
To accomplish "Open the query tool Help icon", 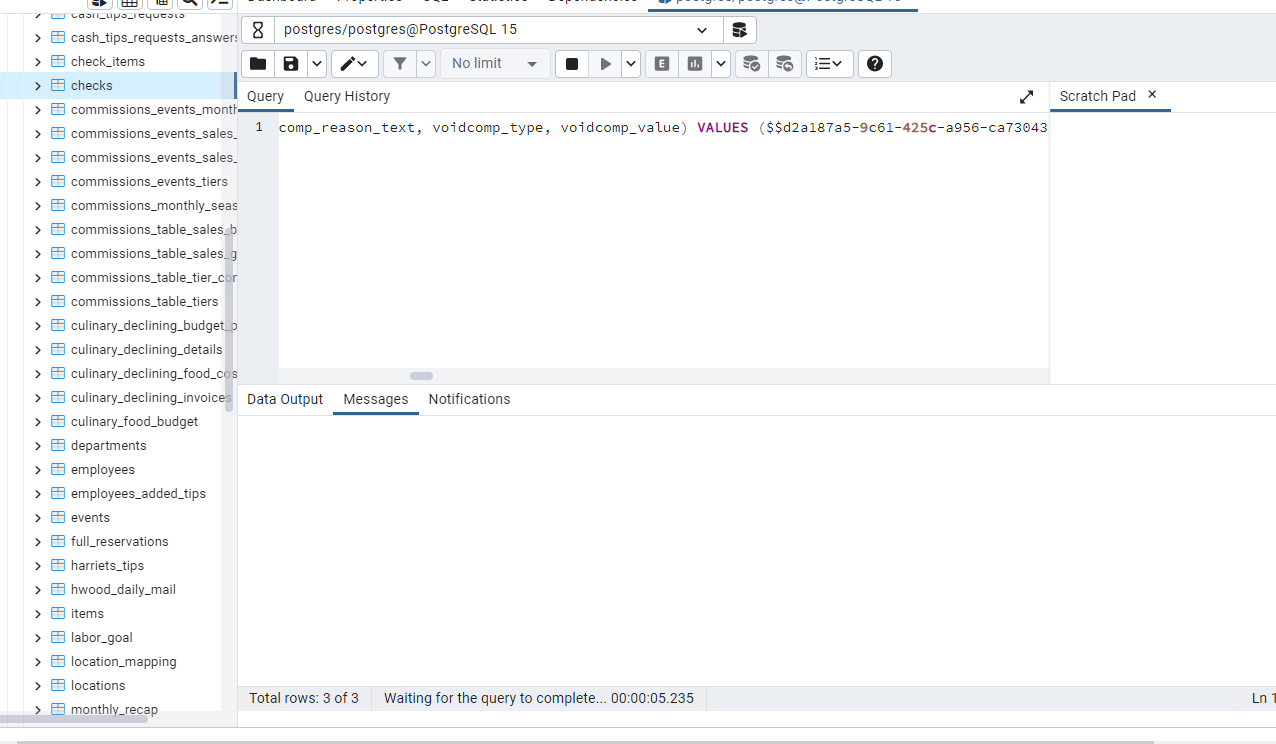I will point(875,64).
